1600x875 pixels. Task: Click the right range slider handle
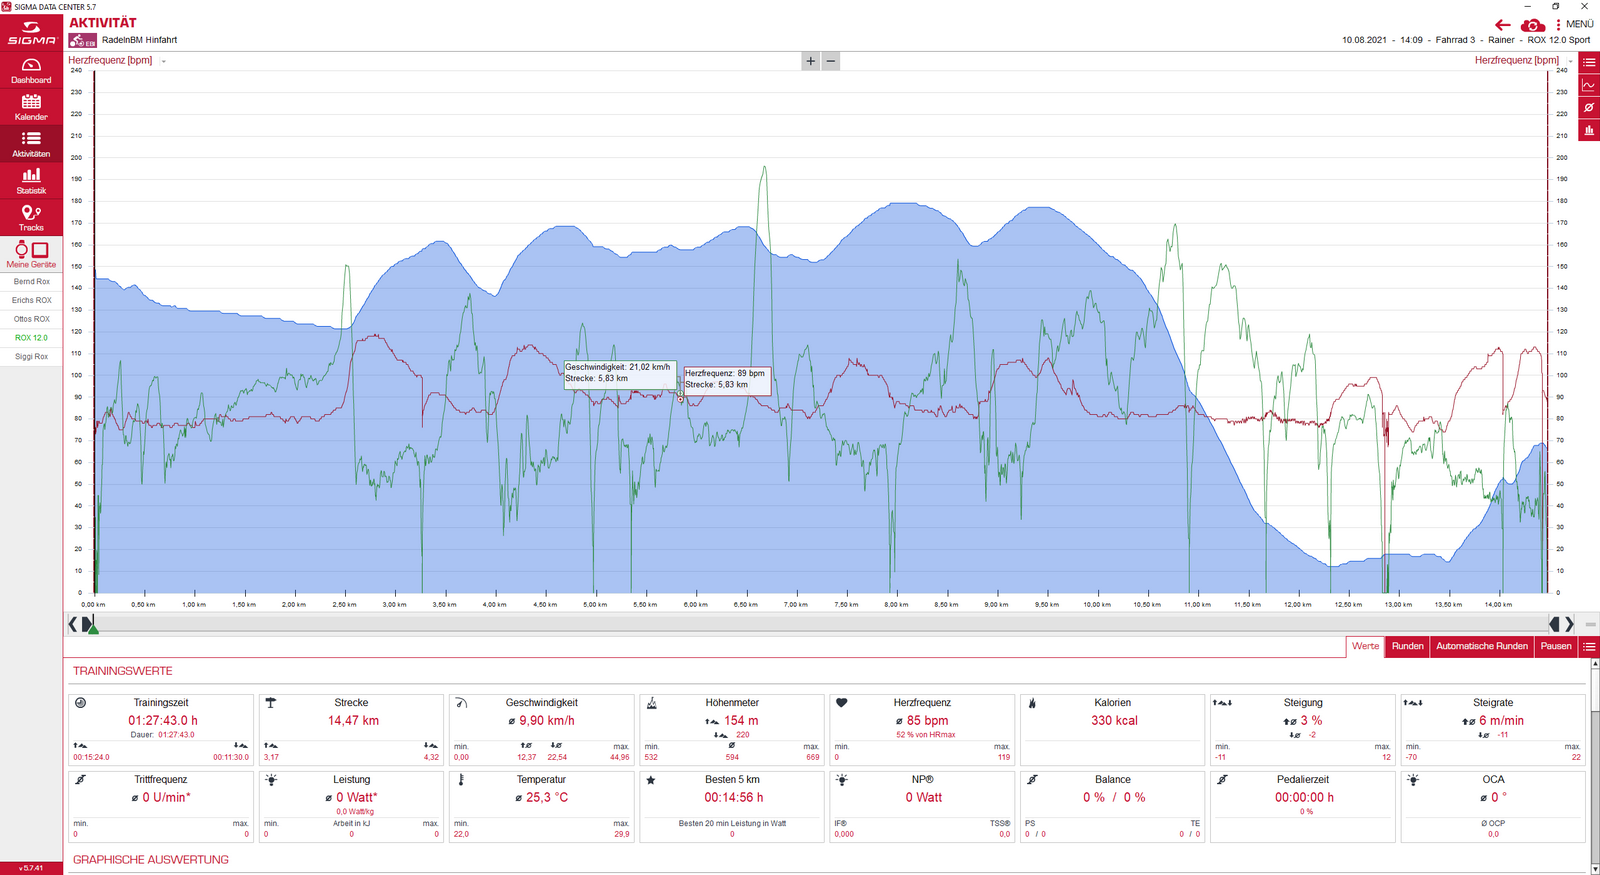(x=1555, y=624)
